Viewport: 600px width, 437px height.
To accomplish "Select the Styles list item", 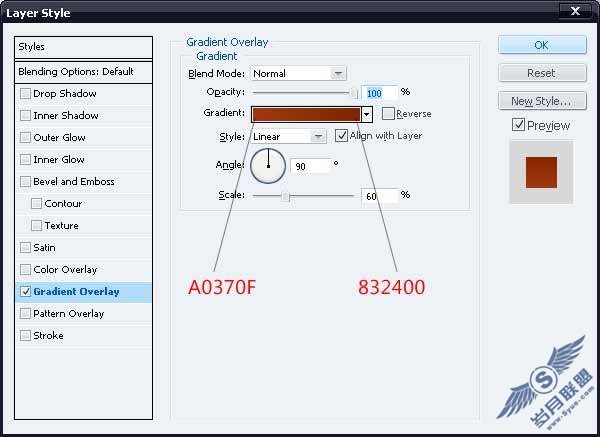I will (x=83, y=47).
